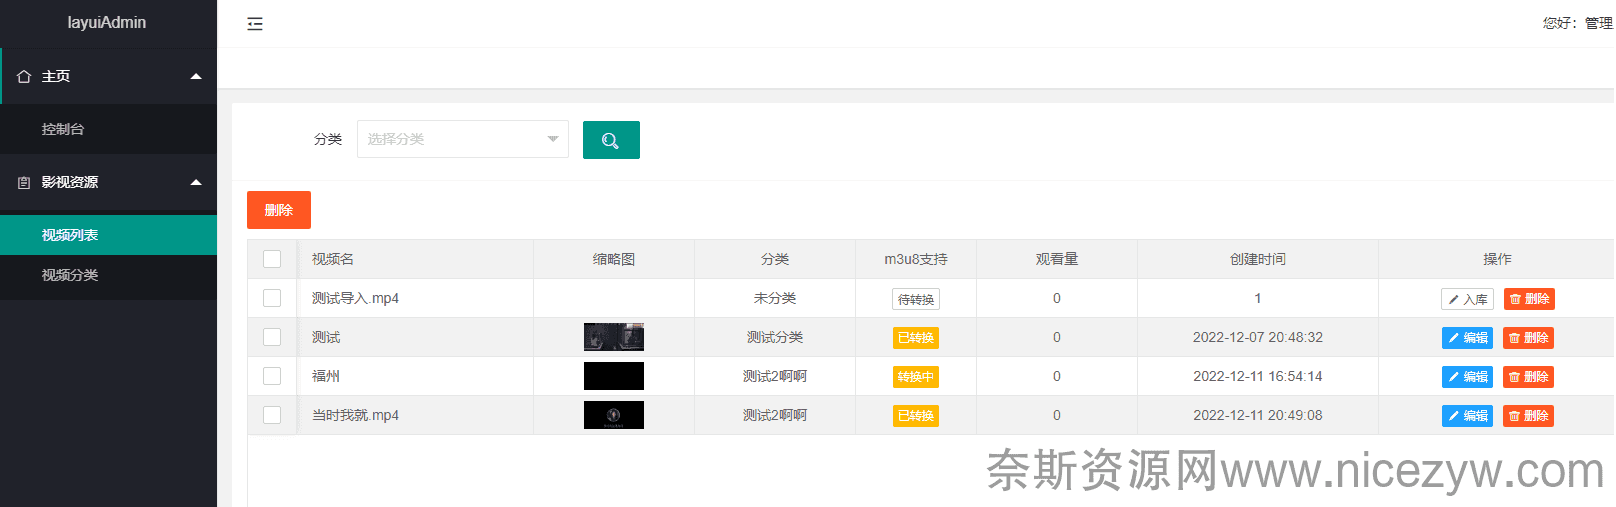Image resolution: width=1616 pixels, height=507 pixels.
Task: Click 入库 for 测试导入.mp4
Action: pyautogui.click(x=1467, y=299)
